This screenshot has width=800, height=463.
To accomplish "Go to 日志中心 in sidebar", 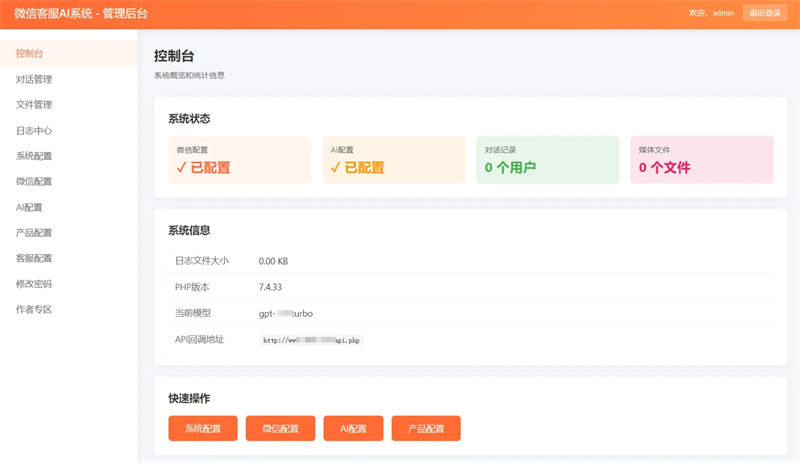I will coord(34,130).
